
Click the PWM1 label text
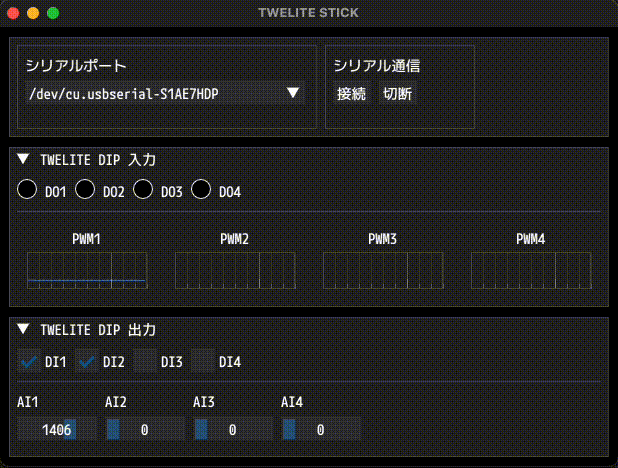tap(86, 239)
